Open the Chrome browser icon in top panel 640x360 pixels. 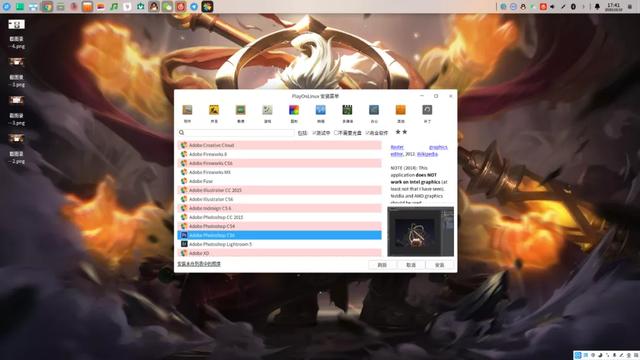point(47,7)
